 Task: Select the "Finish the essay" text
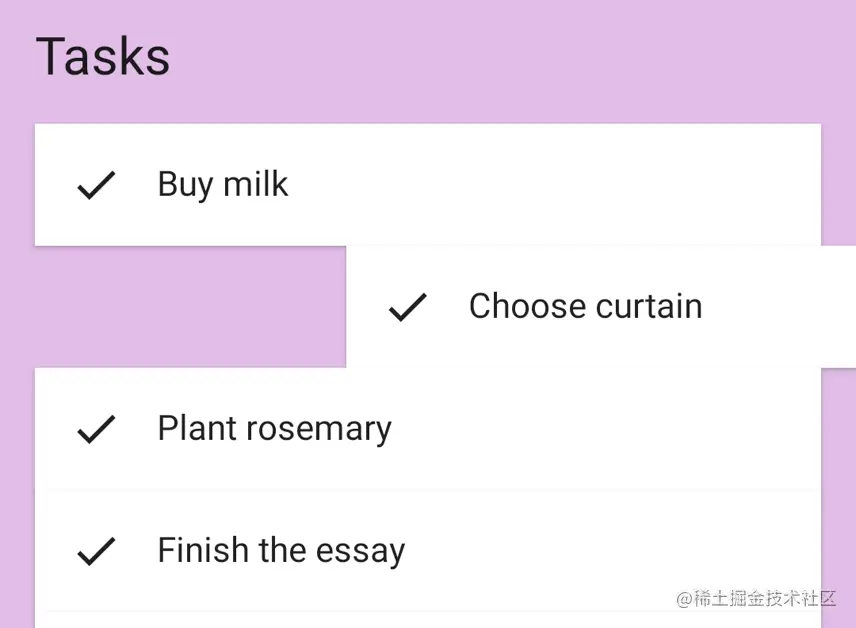pyautogui.click(x=281, y=551)
